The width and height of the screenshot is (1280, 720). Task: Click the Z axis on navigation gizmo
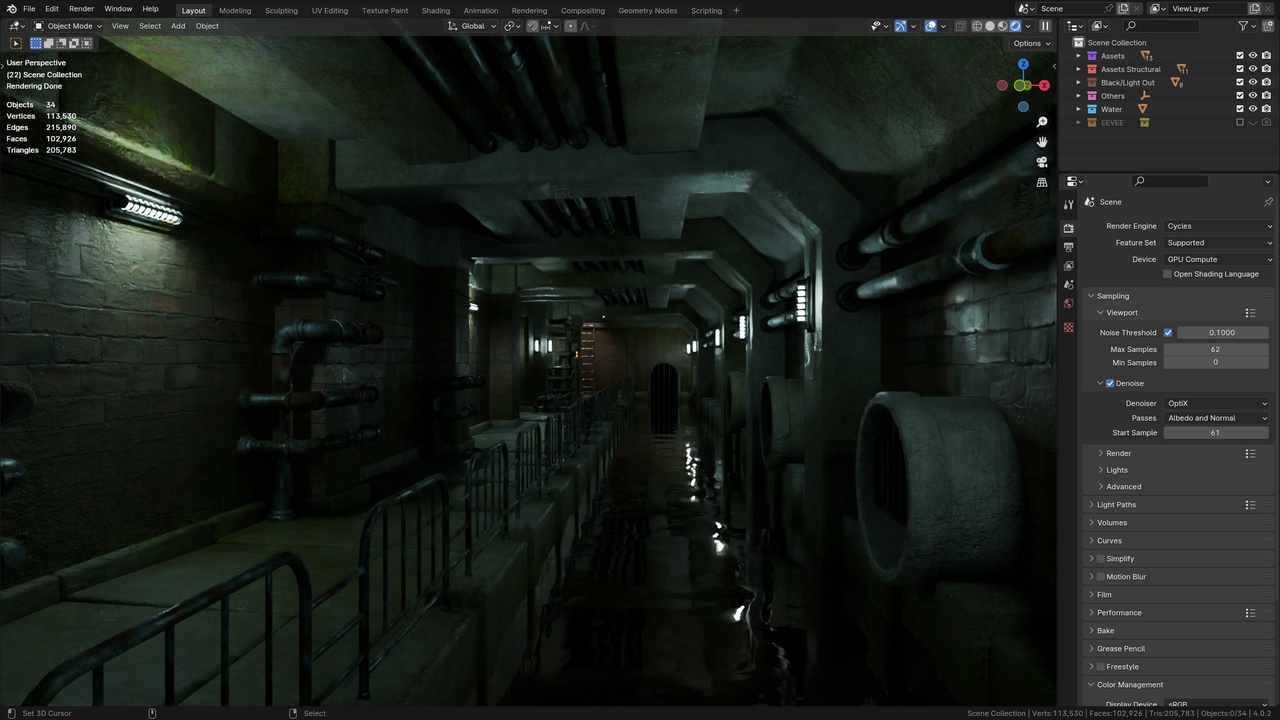(x=1023, y=64)
